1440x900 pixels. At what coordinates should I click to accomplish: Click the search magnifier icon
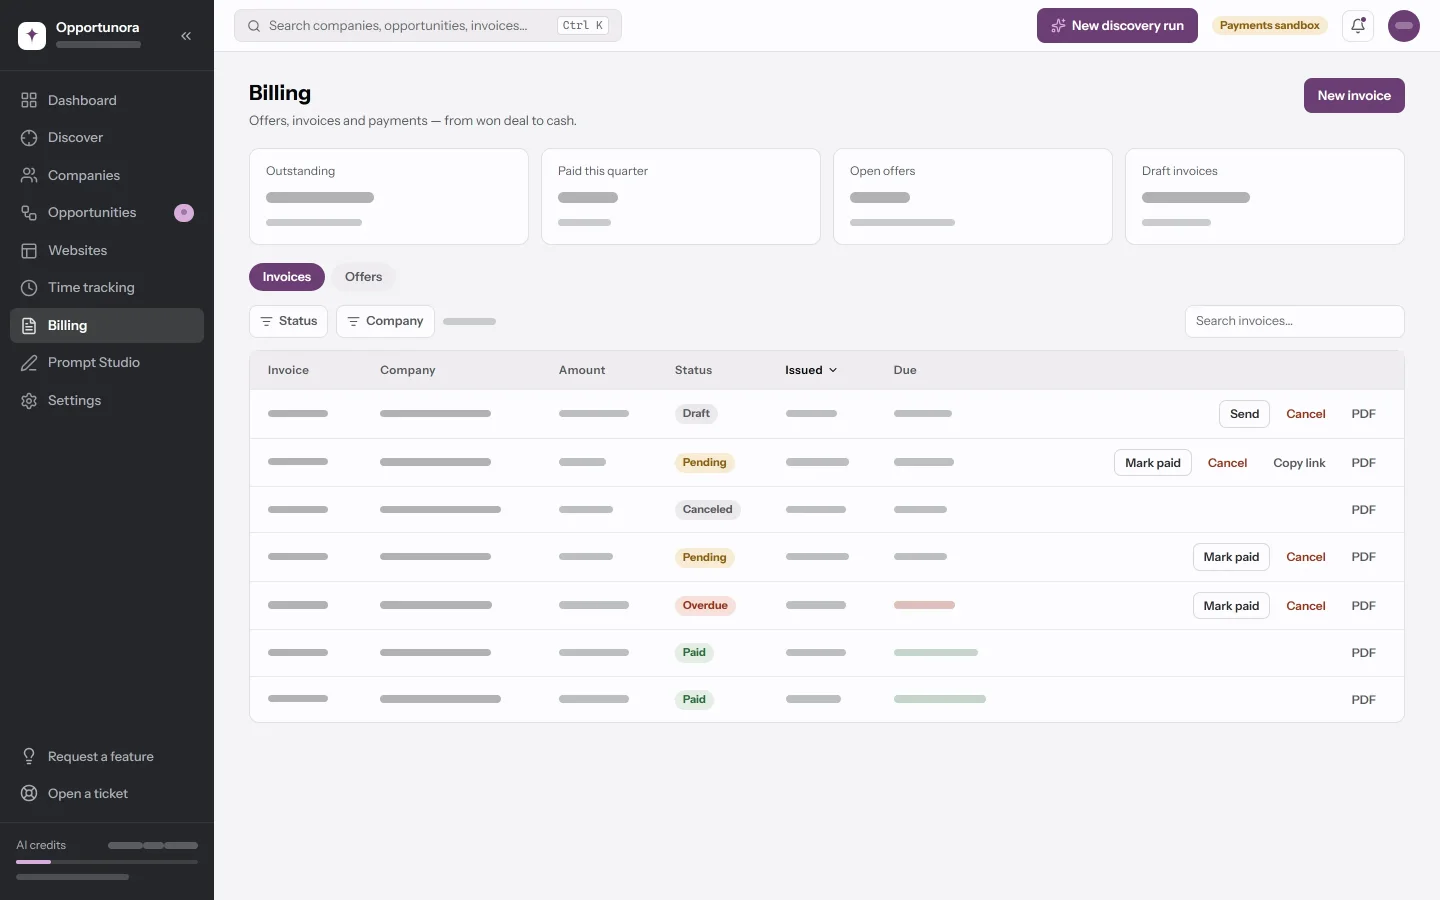pos(254,26)
